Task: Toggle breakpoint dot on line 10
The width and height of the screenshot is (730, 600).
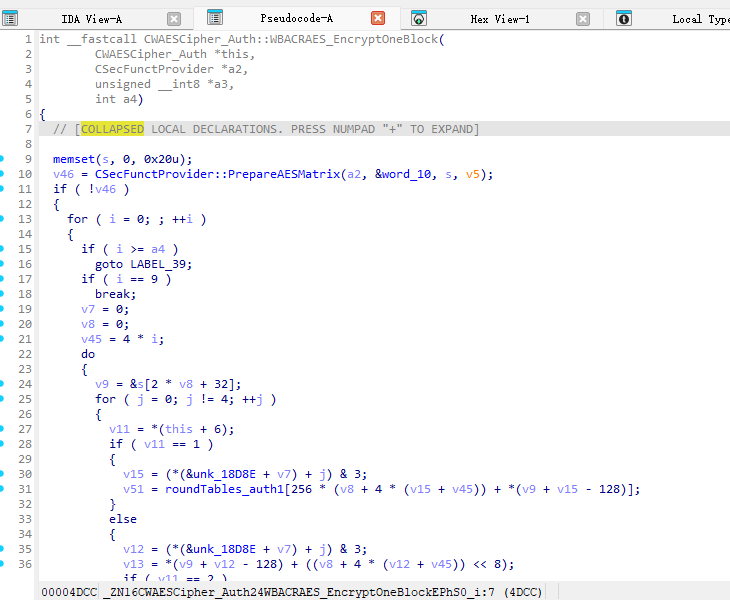Action: [x=2, y=174]
